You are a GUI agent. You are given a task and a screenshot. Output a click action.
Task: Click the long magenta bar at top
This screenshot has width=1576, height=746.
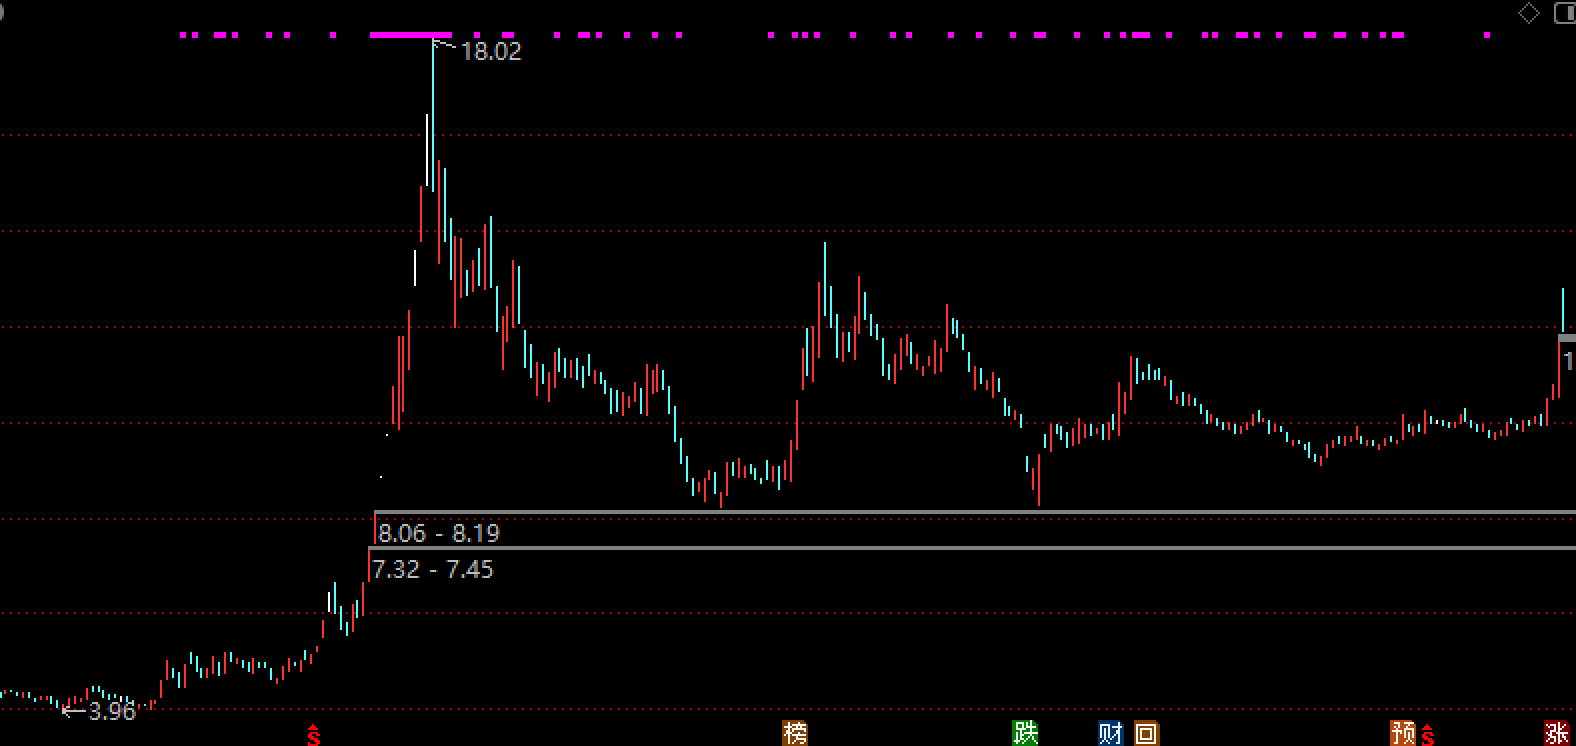coord(410,35)
